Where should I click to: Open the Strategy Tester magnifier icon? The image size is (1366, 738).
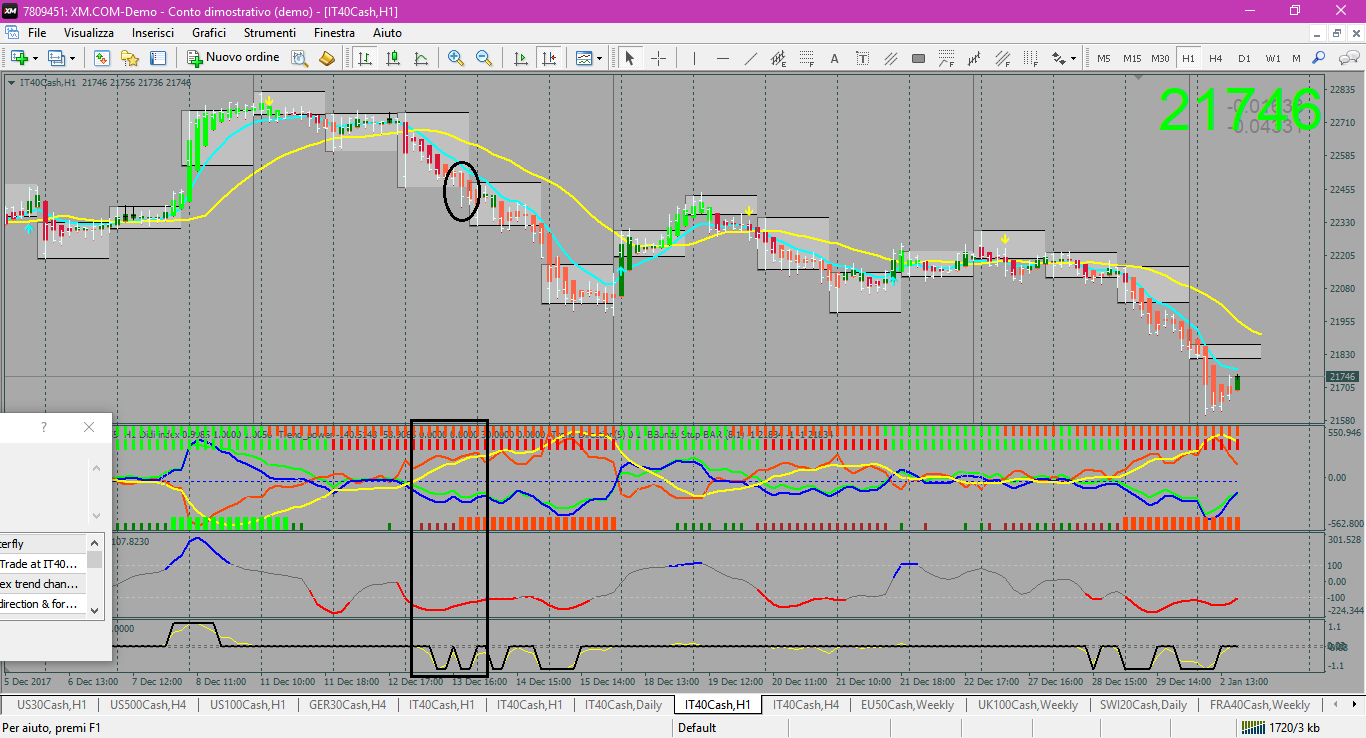[300, 58]
